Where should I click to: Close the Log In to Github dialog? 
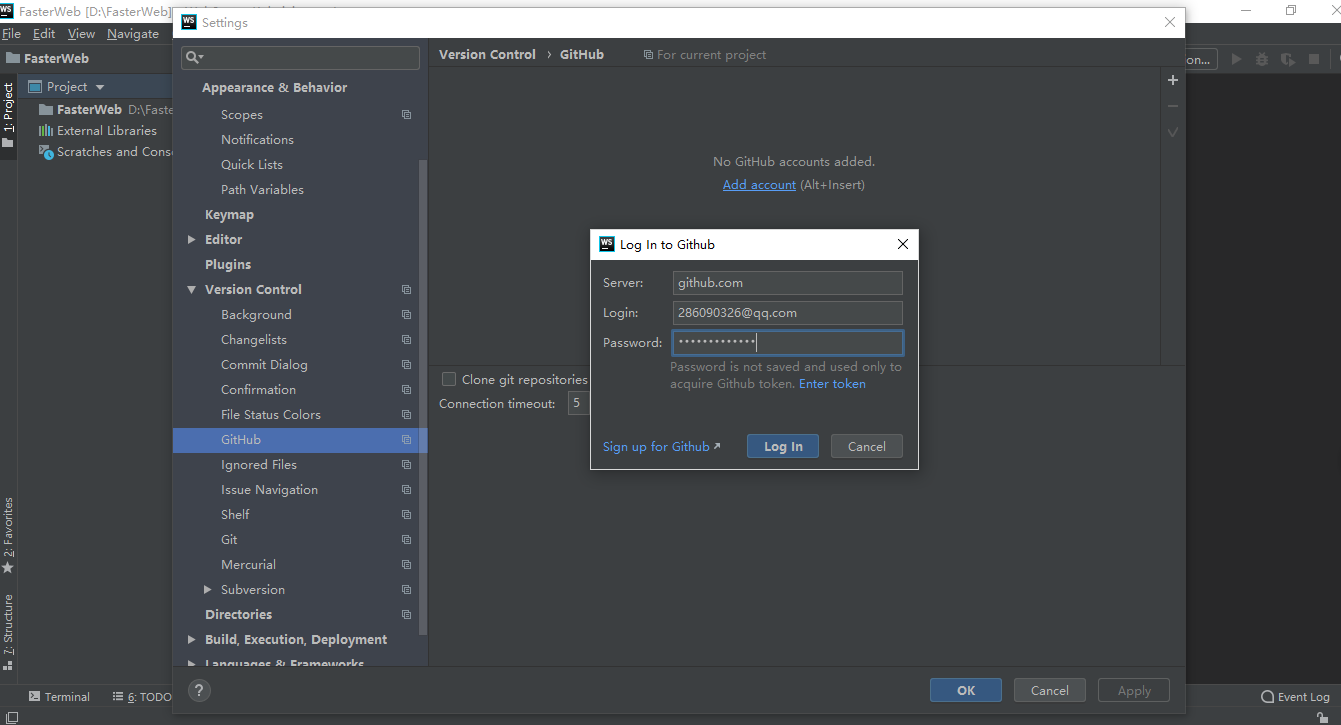pyautogui.click(x=903, y=244)
